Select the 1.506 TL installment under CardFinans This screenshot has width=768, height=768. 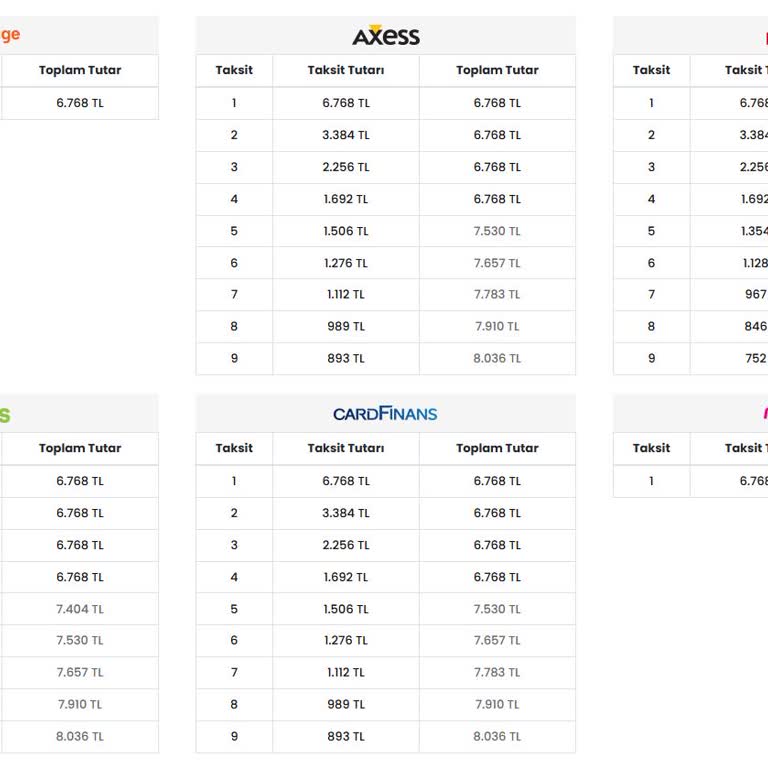pos(346,609)
